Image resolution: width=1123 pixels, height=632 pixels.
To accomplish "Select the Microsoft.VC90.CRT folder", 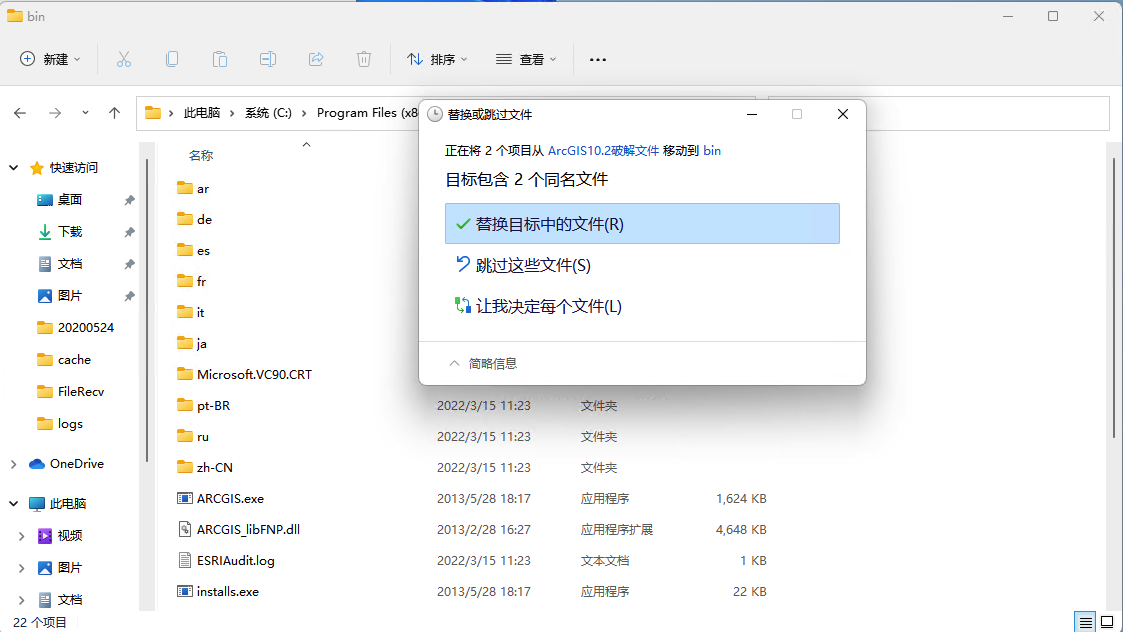I will click(x=254, y=375).
